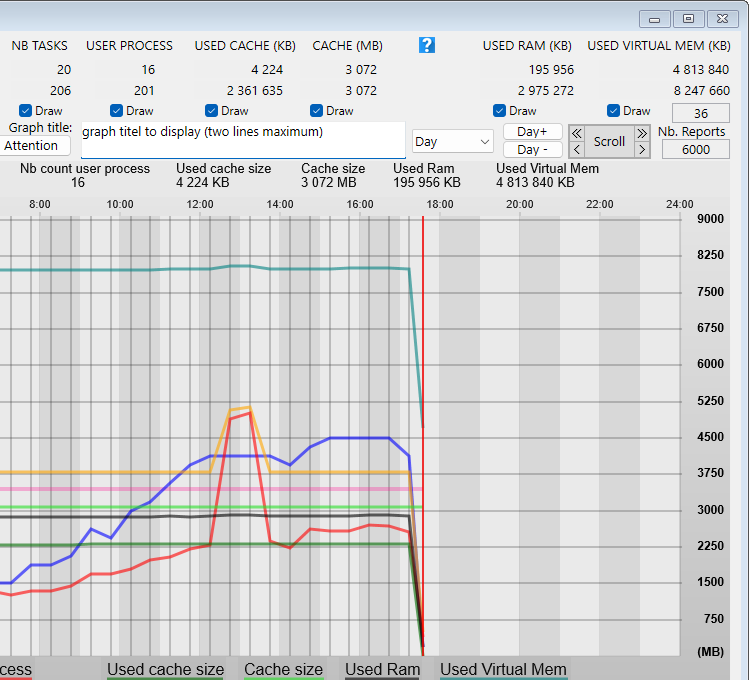This screenshot has height=680, width=749.
Task: Click the field showing 36
Action: pos(701,113)
